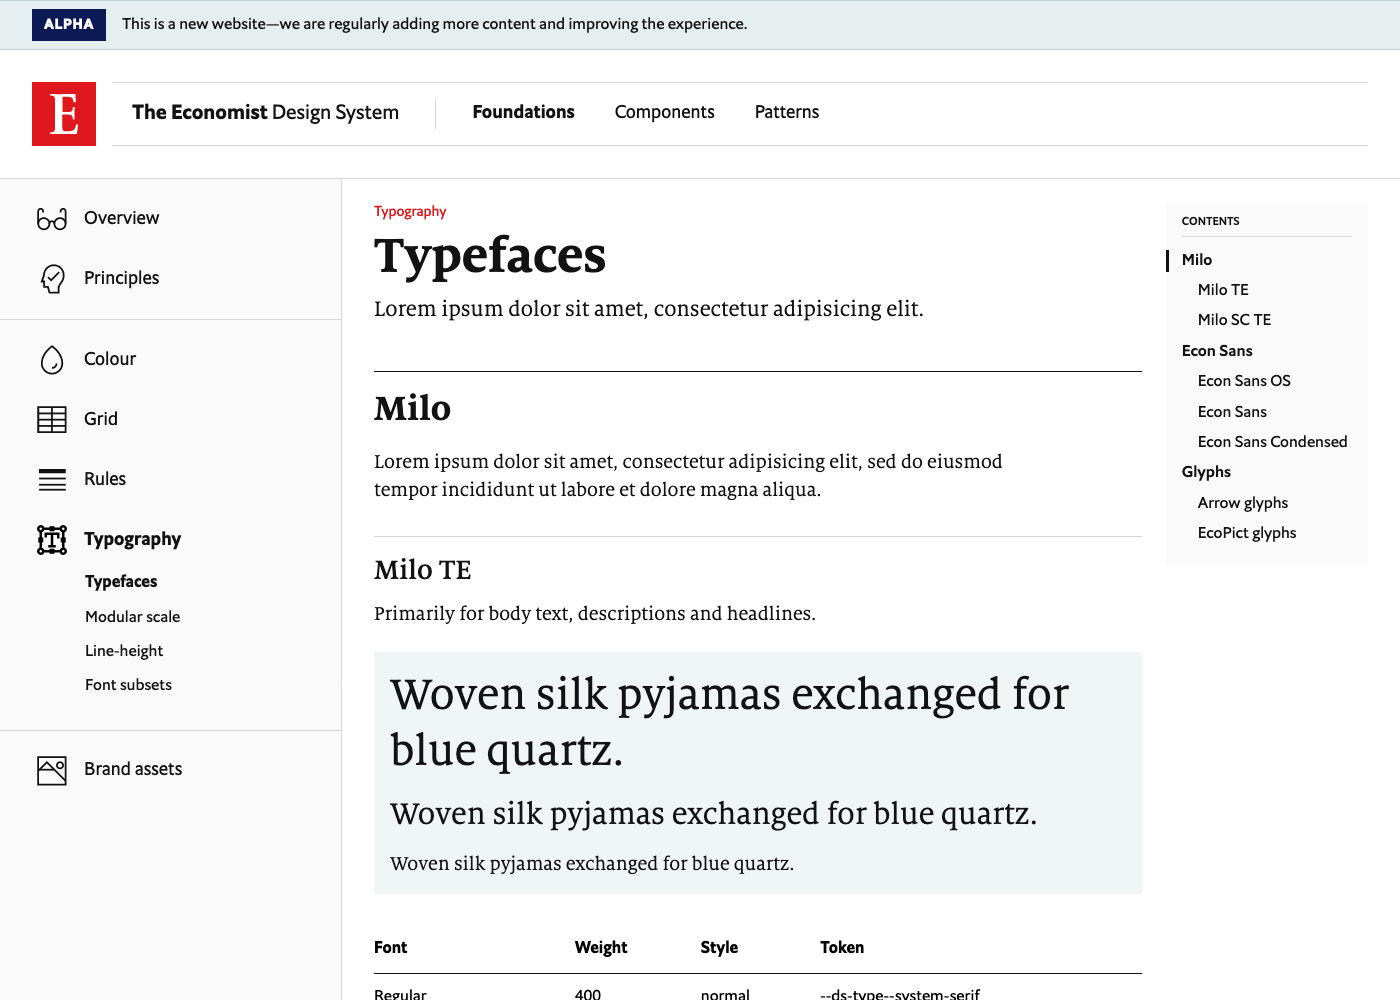Open the Line-height sub-item
The height and width of the screenshot is (1000, 1400).
pos(124,651)
